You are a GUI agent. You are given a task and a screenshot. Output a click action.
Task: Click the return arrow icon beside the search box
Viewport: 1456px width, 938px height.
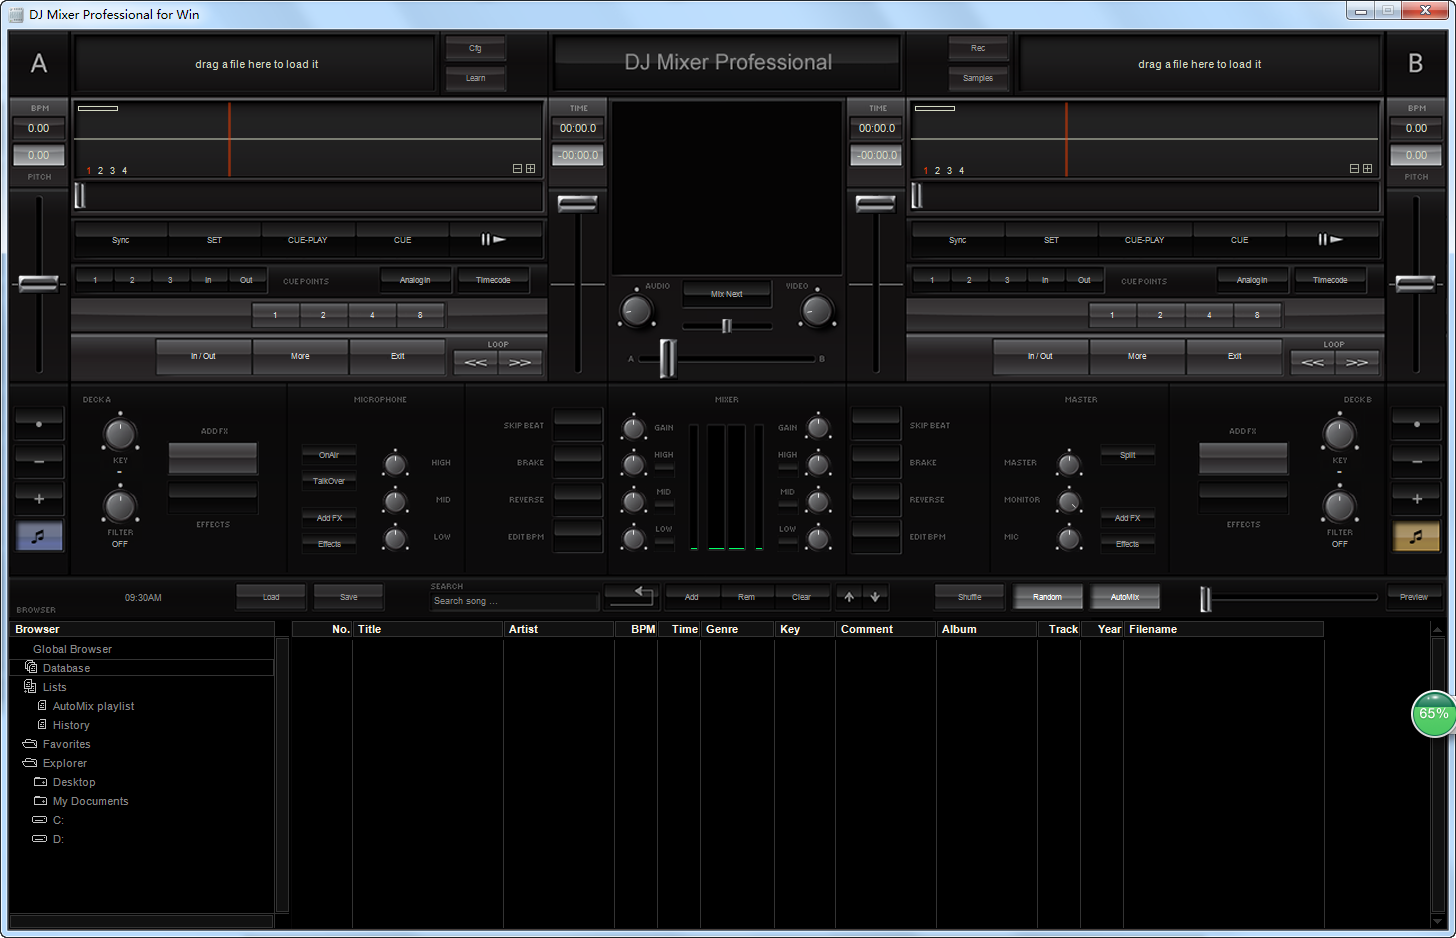pyautogui.click(x=631, y=597)
